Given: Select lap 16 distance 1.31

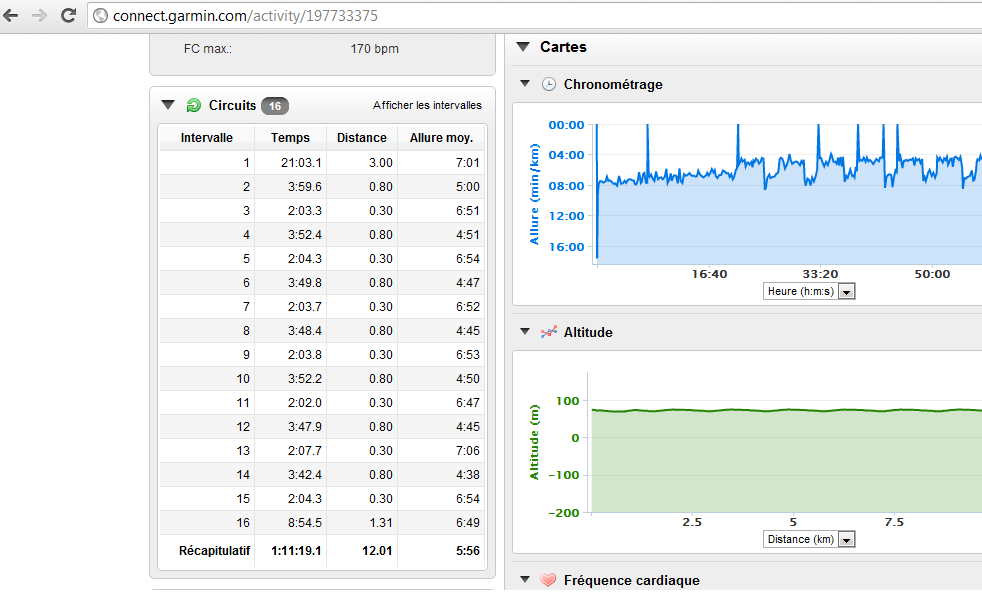Looking at the screenshot, I should [x=381, y=523].
